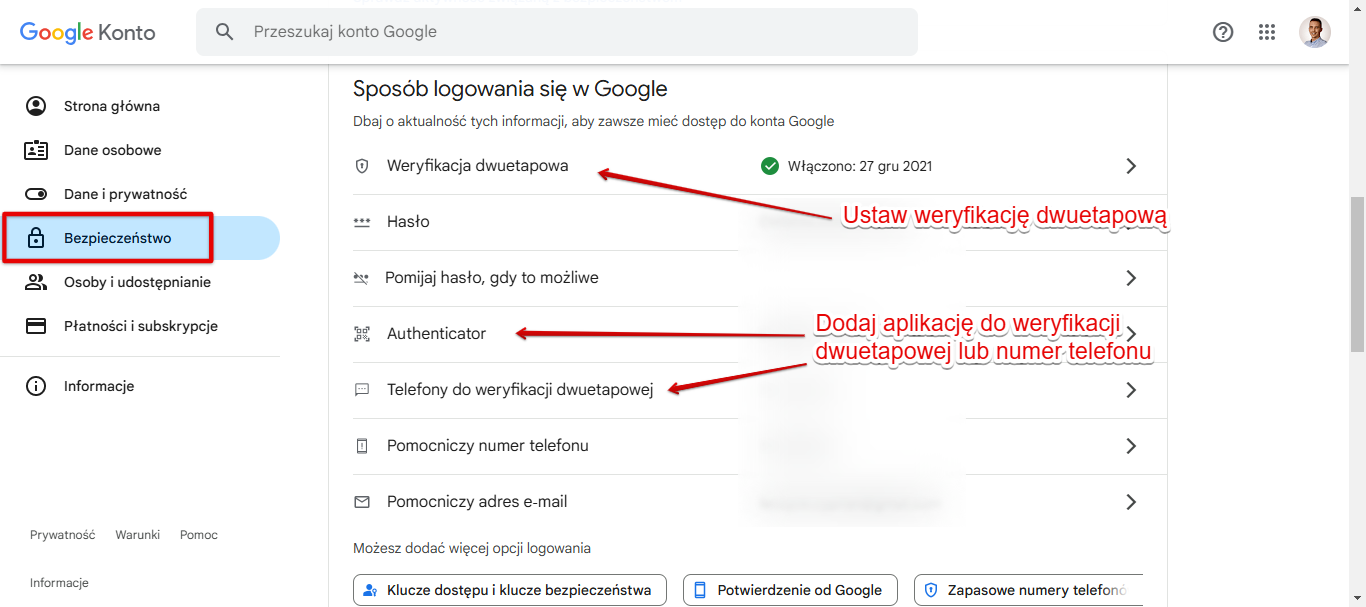Viewport: 1366px width, 607px height.
Task: Click the Prywatność footer link
Action: point(63,535)
